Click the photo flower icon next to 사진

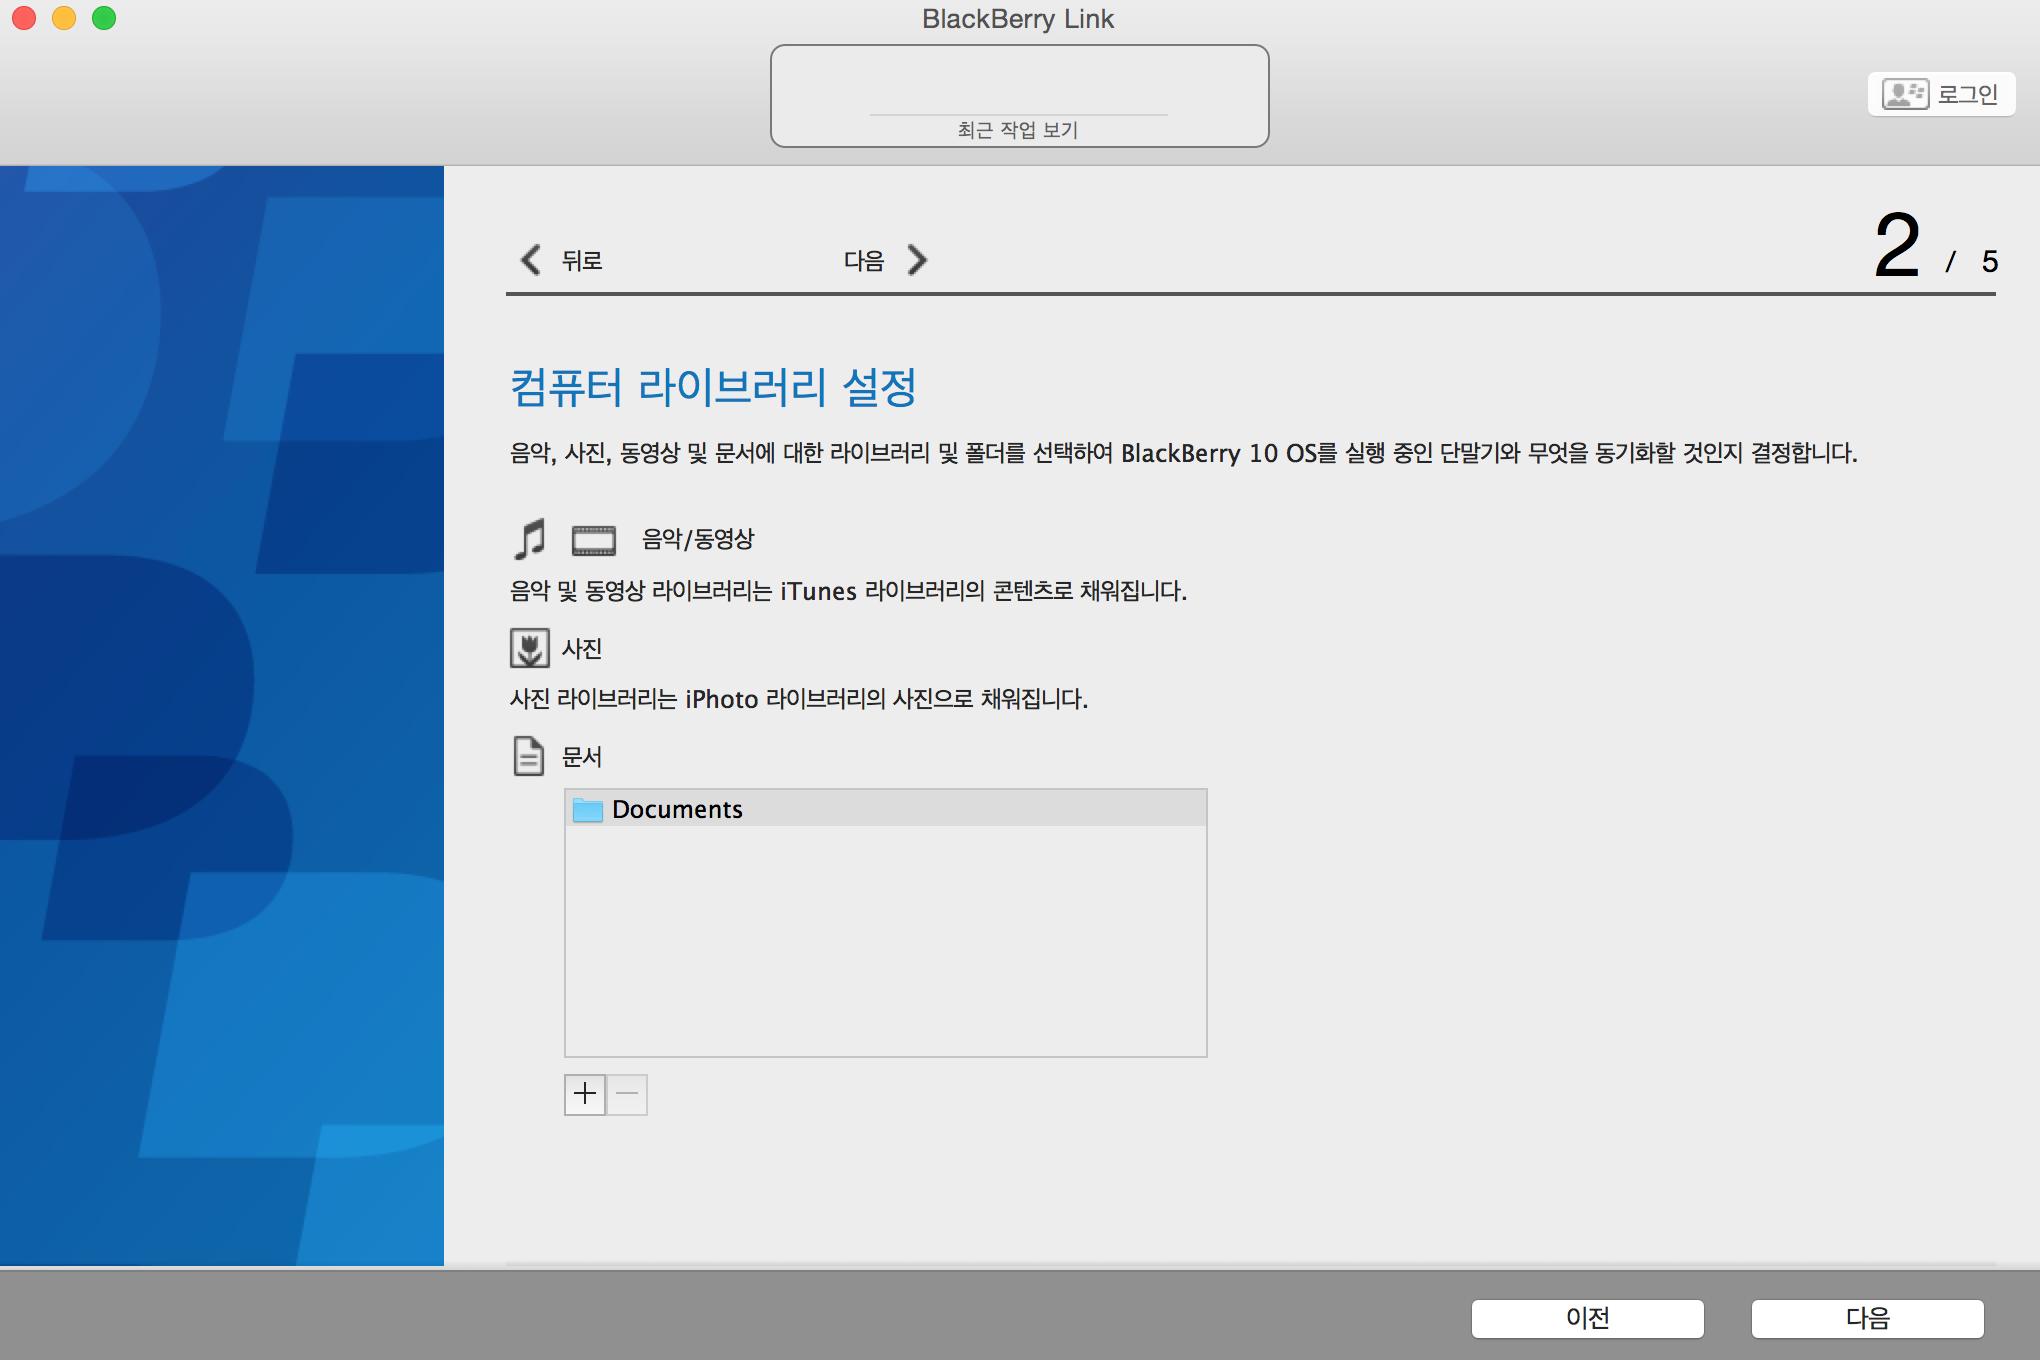tap(530, 648)
